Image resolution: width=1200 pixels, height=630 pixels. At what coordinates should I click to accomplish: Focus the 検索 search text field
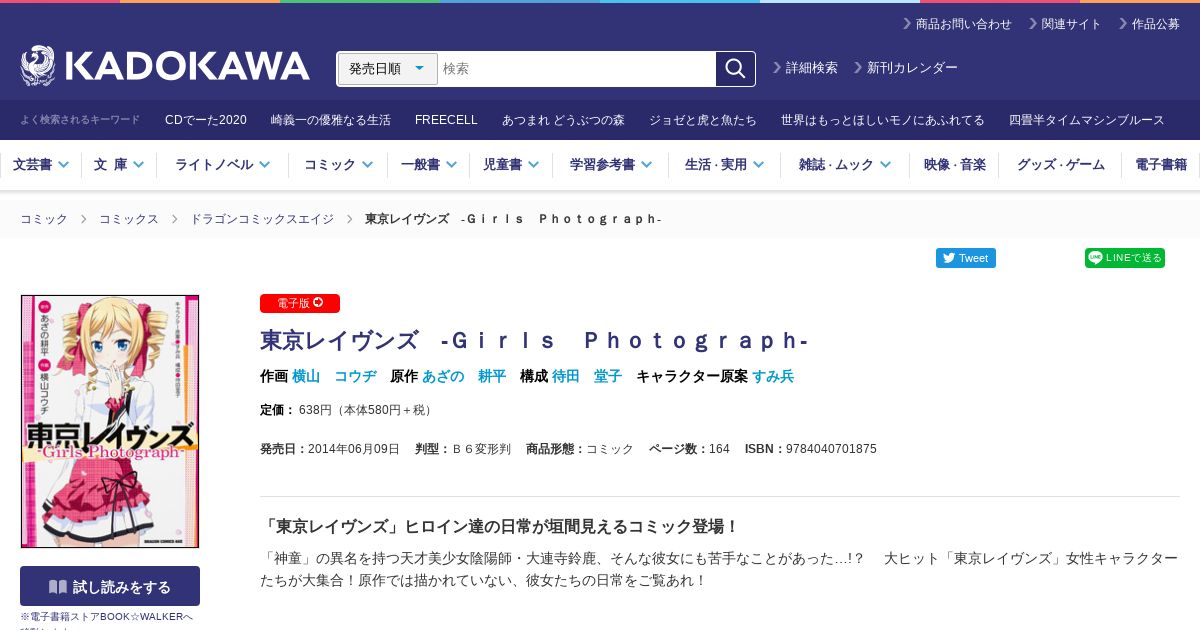point(577,69)
